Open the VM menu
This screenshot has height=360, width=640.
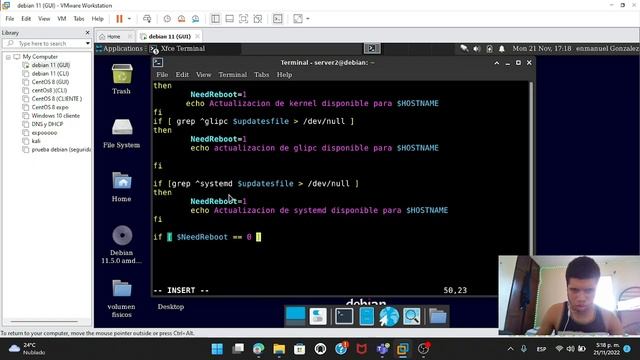coord(62,19)
